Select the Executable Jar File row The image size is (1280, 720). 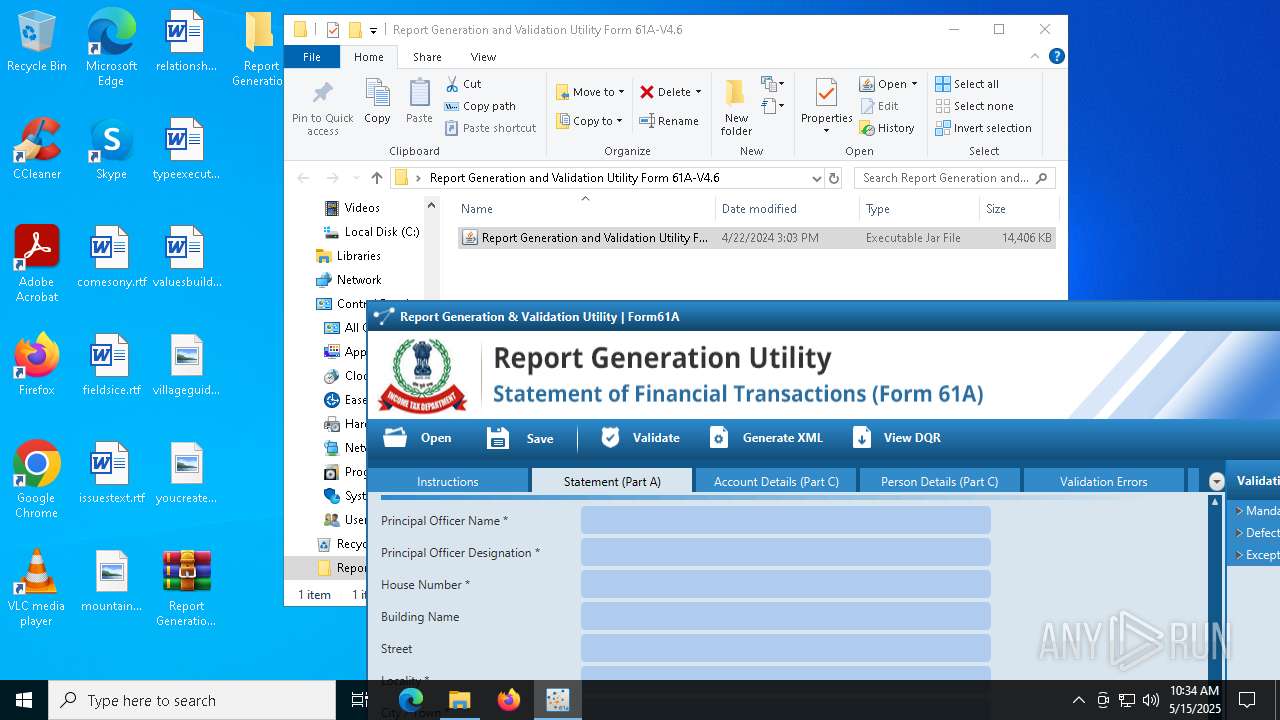click(x=756, y=238)
